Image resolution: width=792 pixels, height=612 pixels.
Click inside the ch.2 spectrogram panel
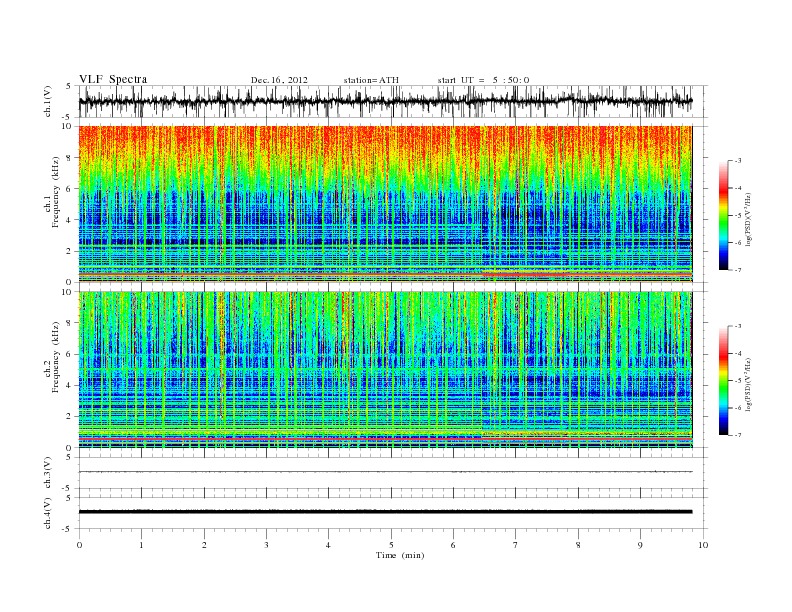click(x=385, y=370)
